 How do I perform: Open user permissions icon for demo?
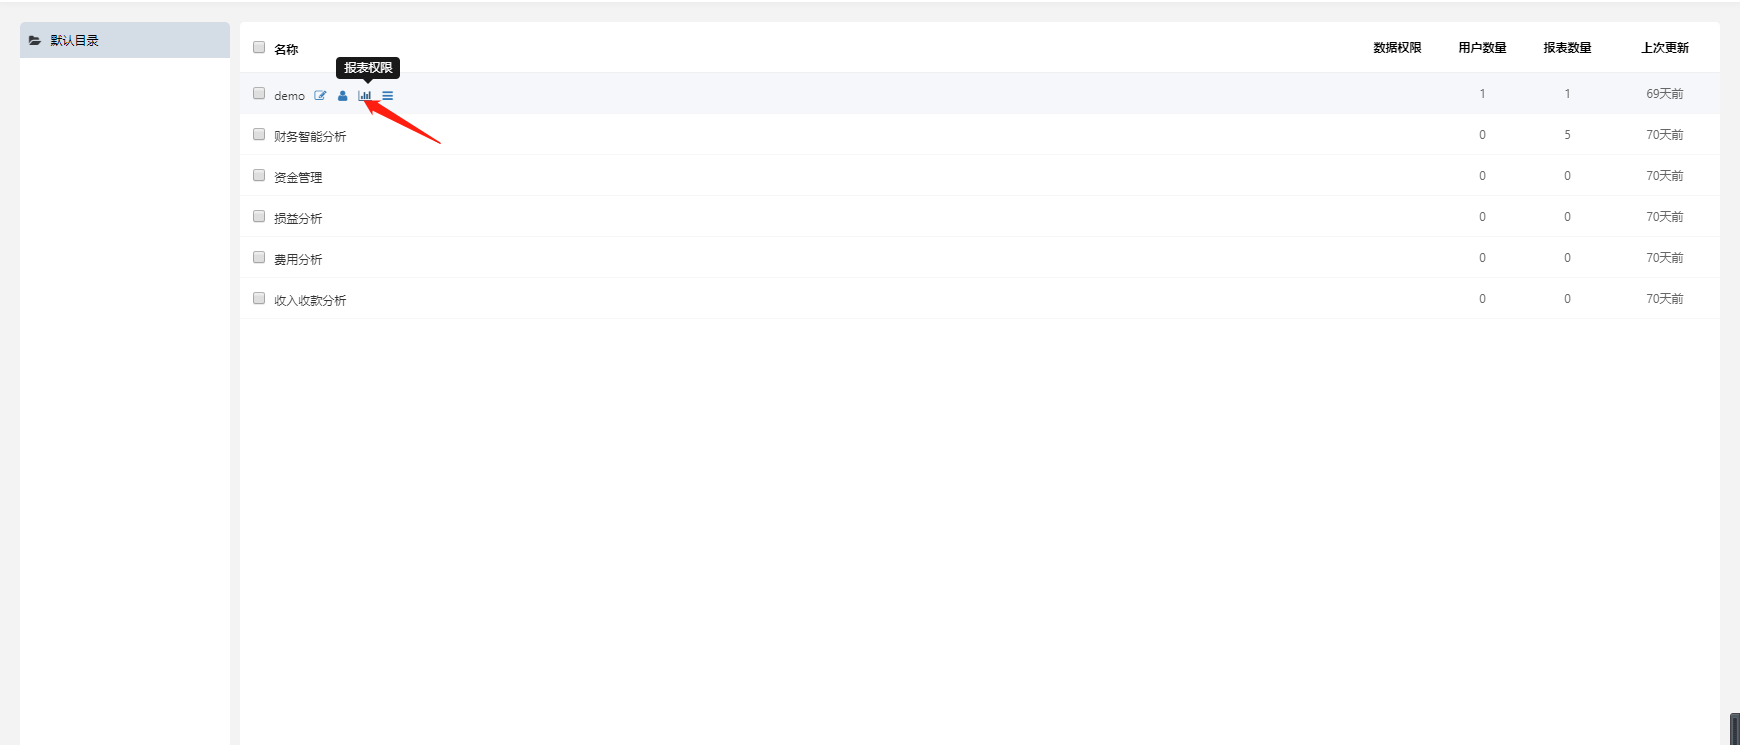342,96
